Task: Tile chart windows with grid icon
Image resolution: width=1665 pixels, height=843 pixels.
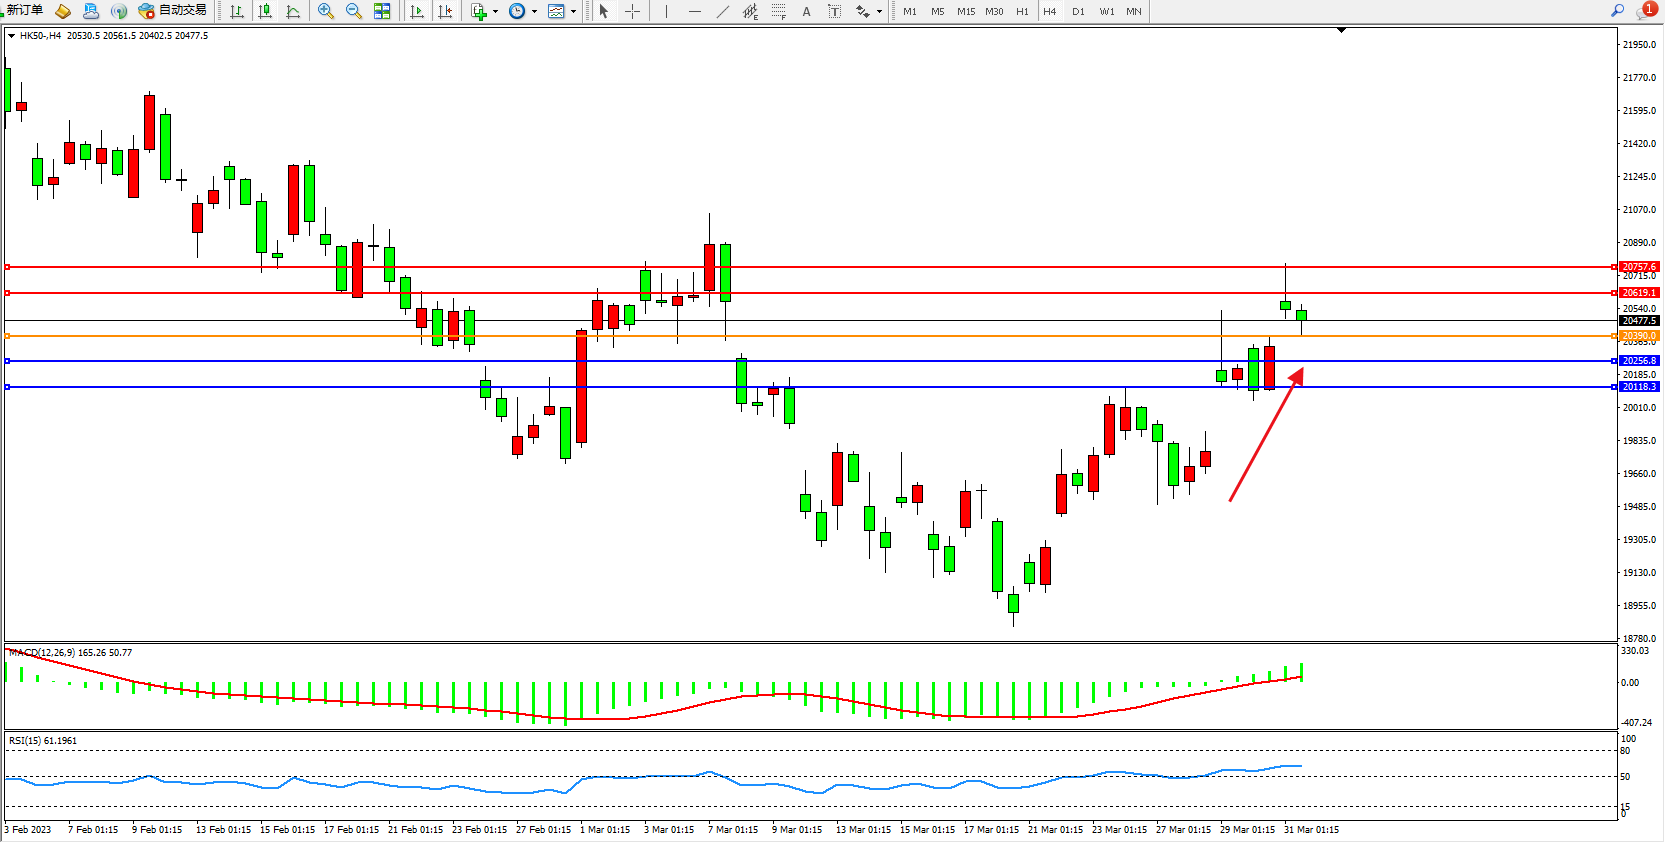Action: [x=382, y=11]
